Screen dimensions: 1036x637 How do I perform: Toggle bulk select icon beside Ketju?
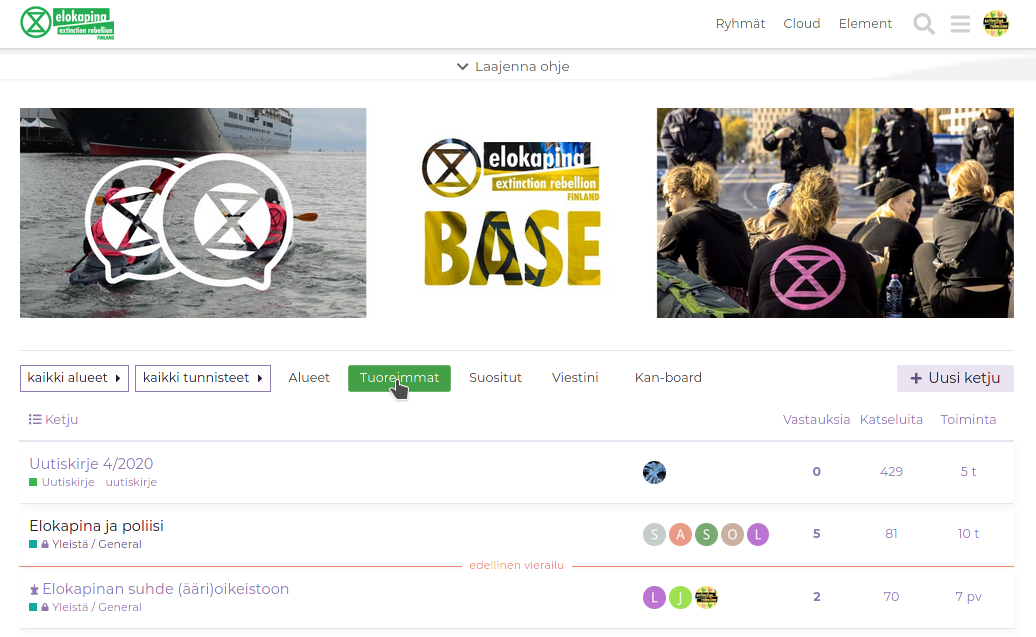35,420
